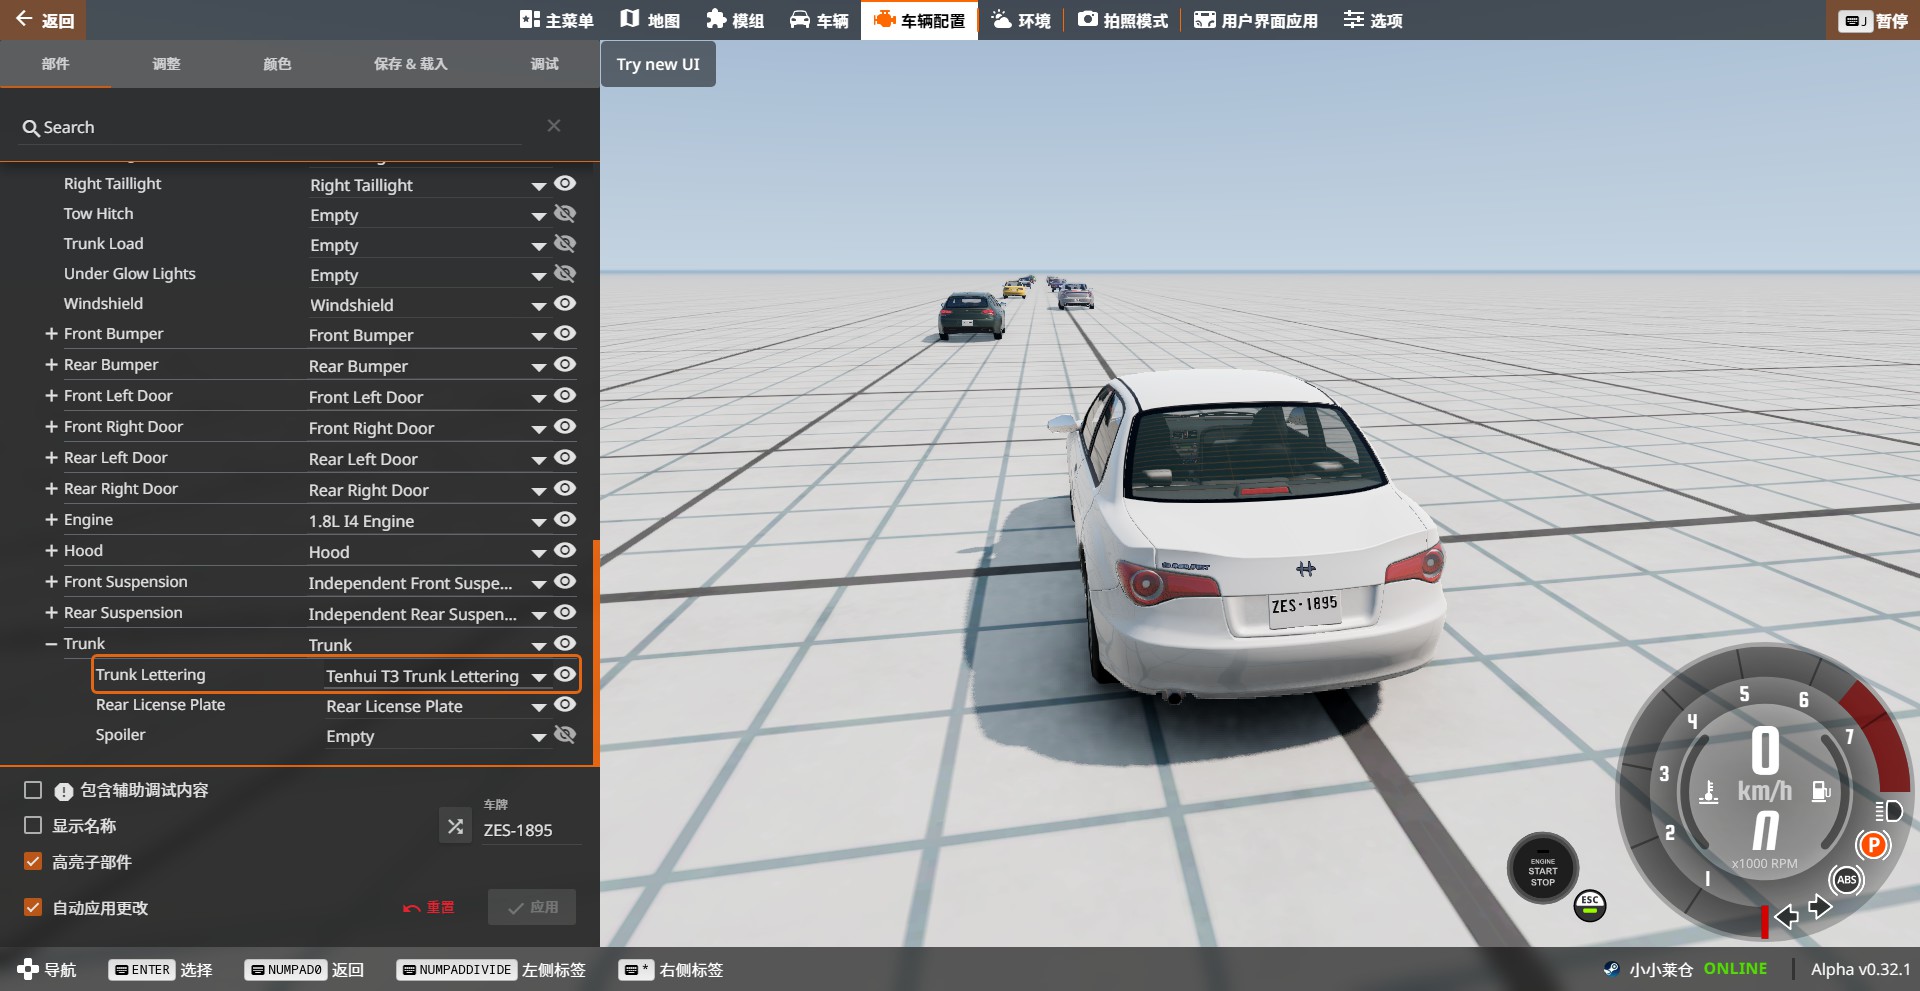
Task: Expand the Front Bumper tree item
Action: [x=51, y=333]
